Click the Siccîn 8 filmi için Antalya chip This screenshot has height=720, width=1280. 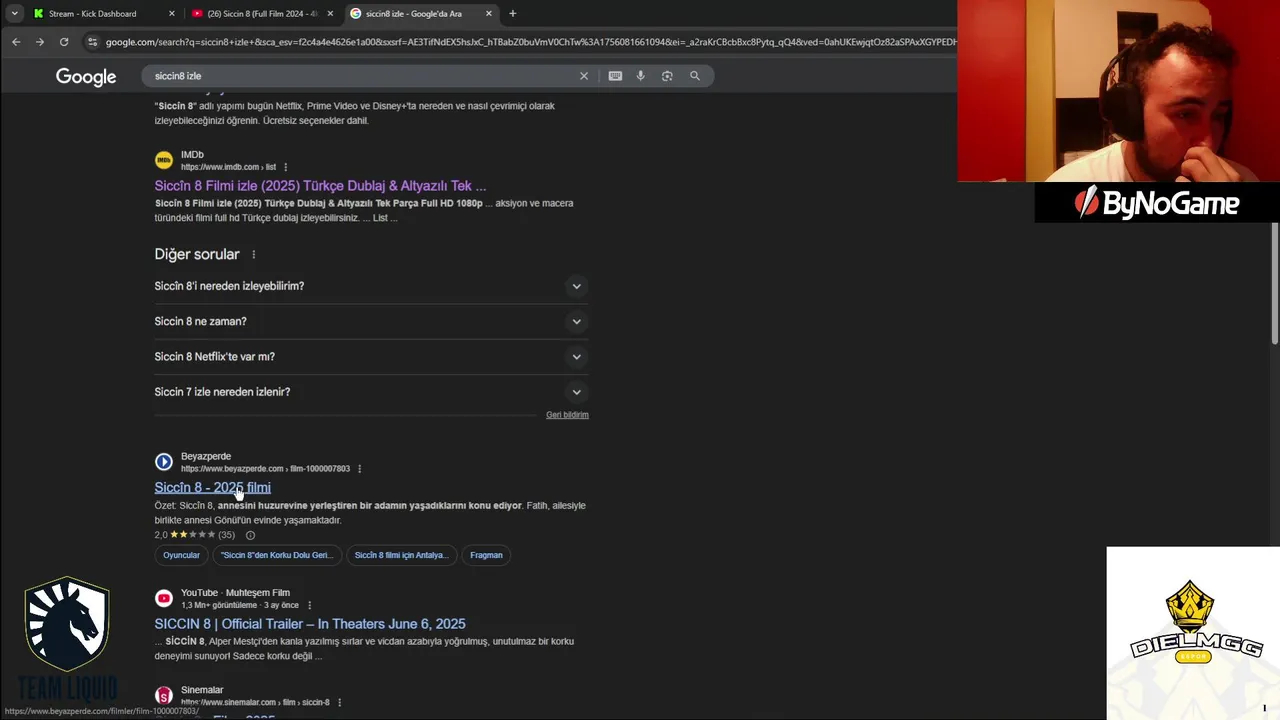click(x=401, y=555)
